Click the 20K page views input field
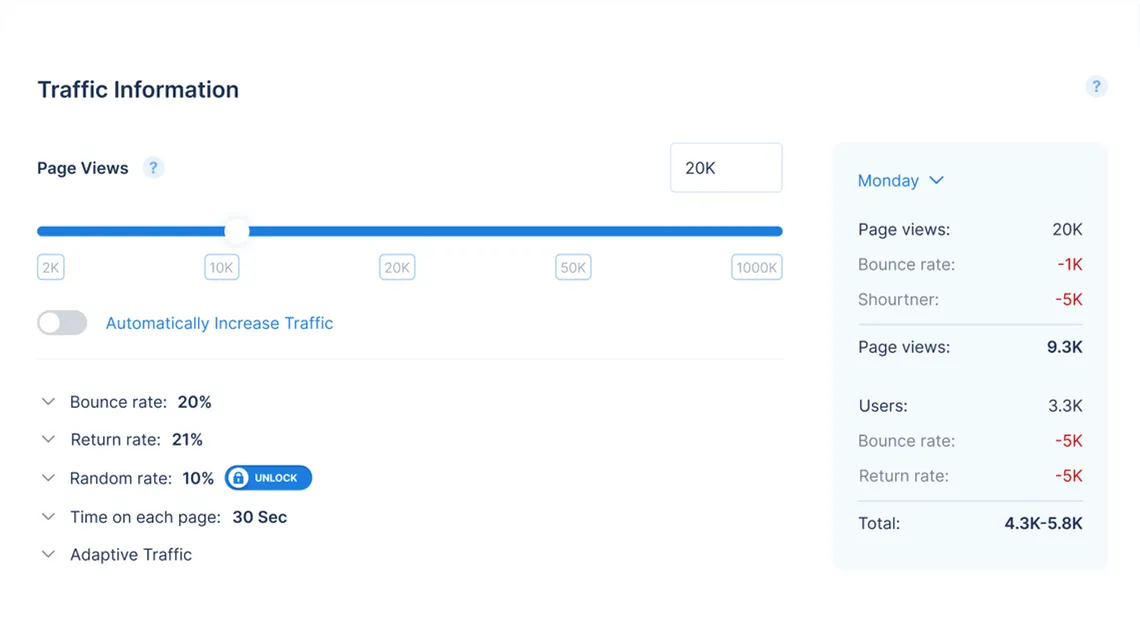 [x=726, y=167]
